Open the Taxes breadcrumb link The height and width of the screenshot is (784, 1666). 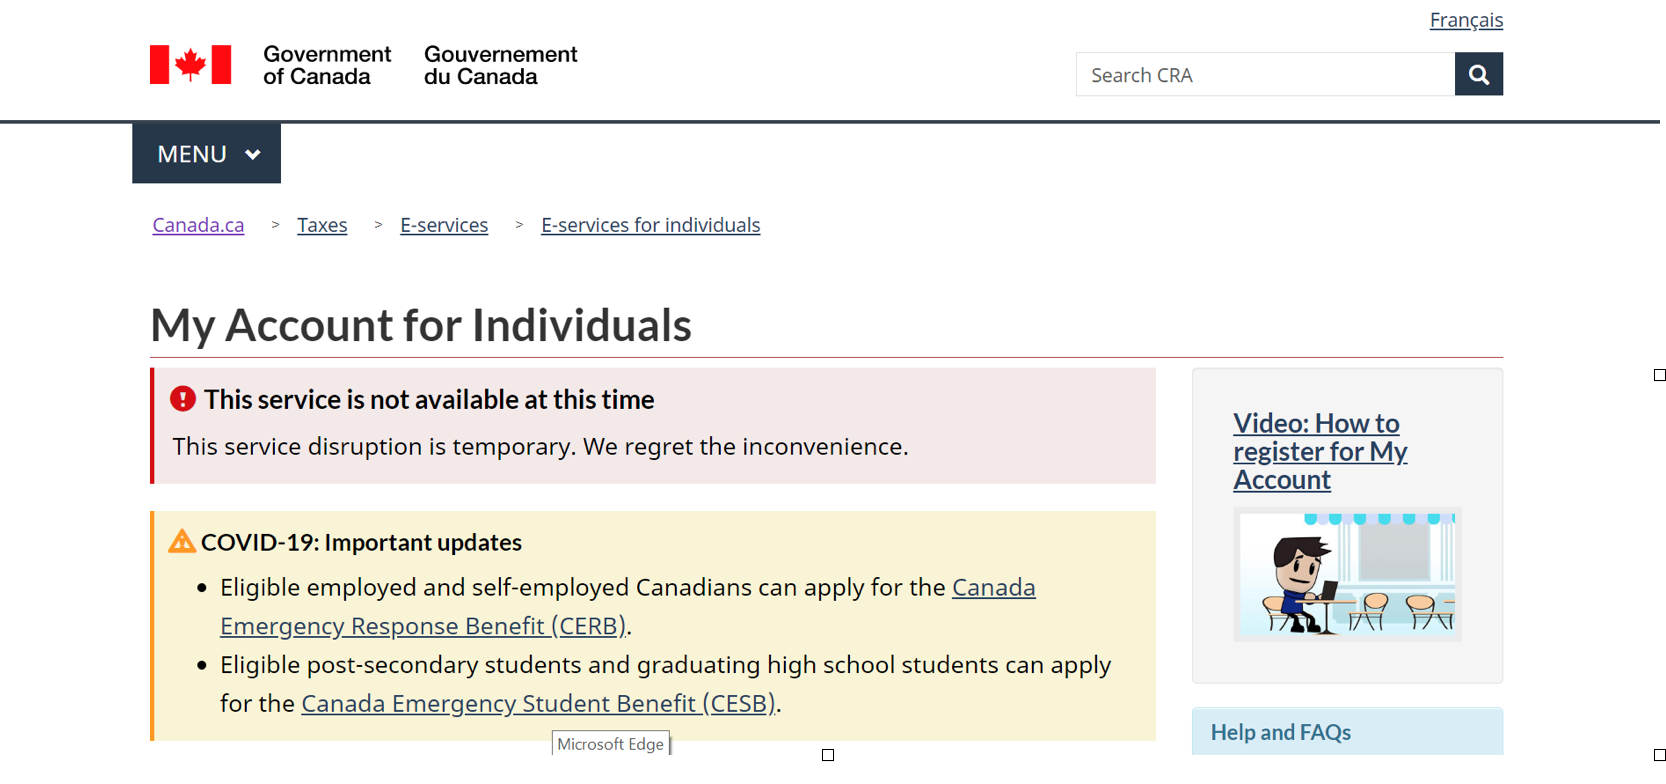tap(322, 225)
